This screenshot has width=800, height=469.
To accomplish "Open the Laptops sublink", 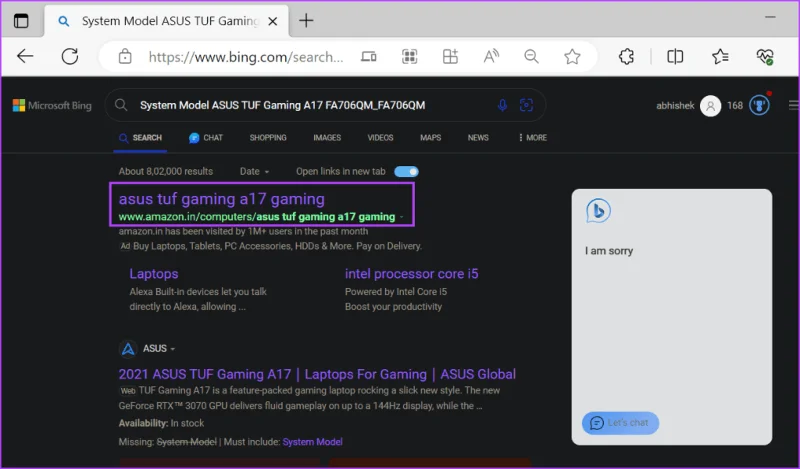I will 154,274.
